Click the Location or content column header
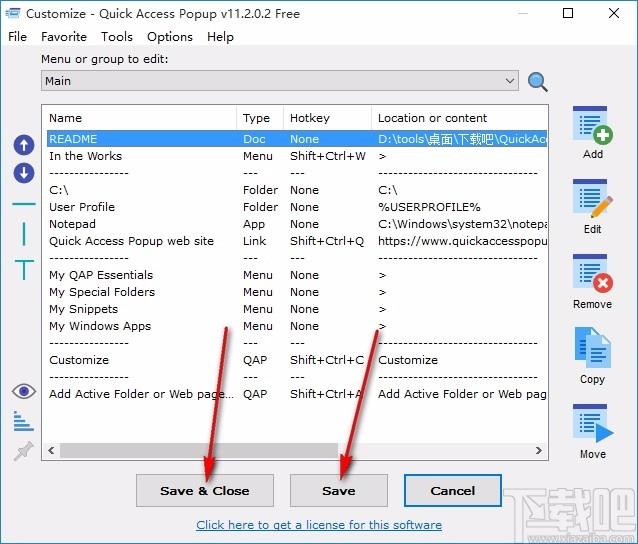 click(459, 118)
